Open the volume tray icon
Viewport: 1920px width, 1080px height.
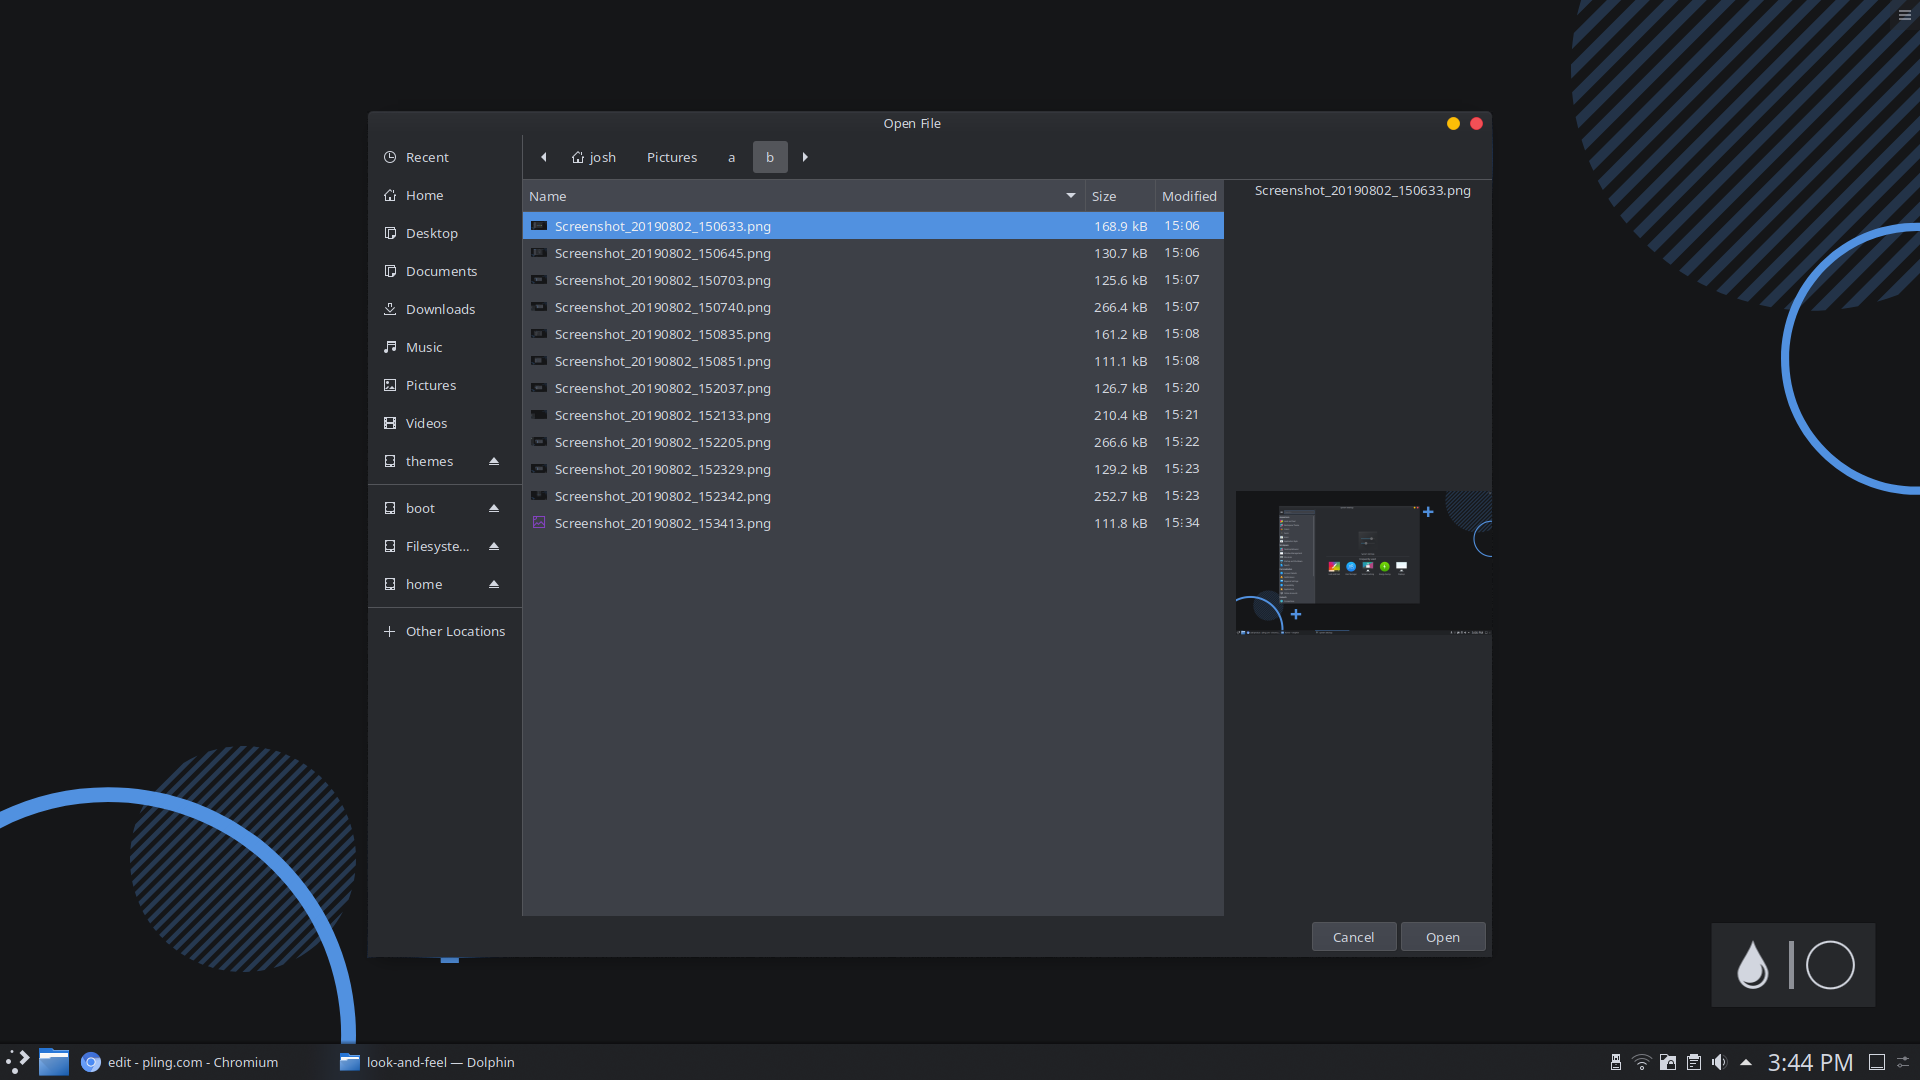[x=1719, y=1062]
